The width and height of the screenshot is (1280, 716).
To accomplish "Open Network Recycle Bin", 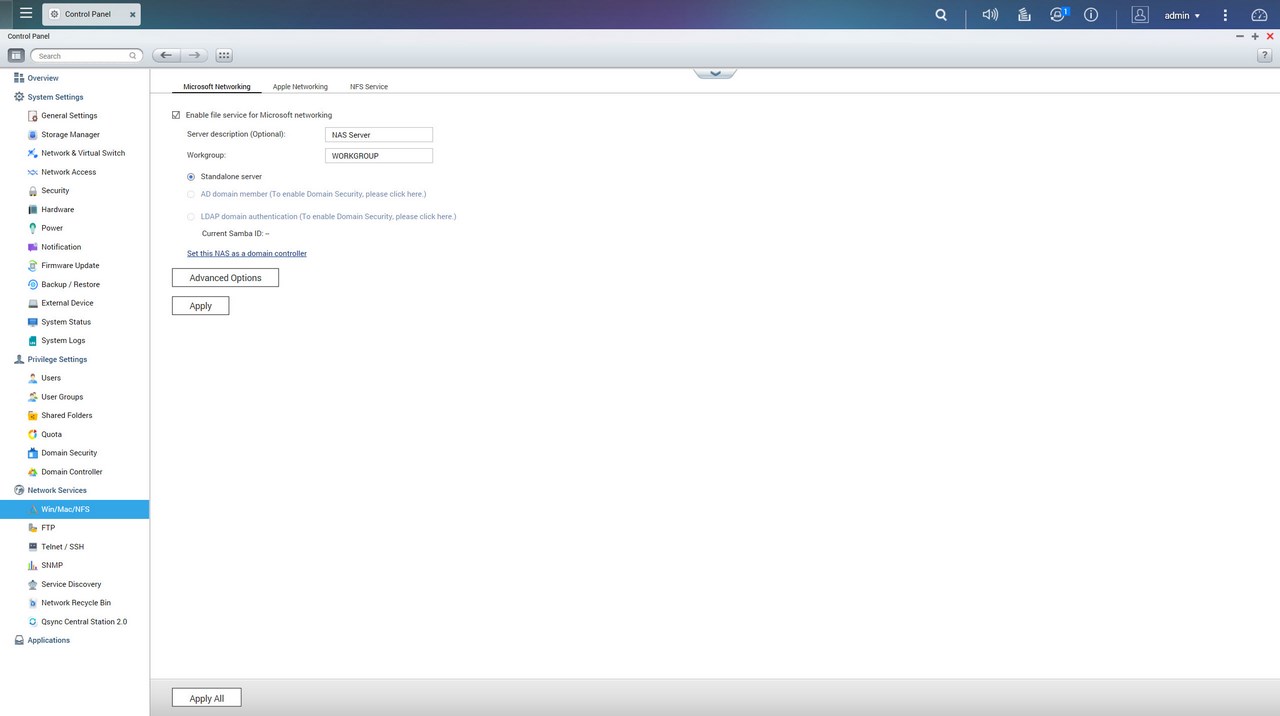I will pos(76,603).
